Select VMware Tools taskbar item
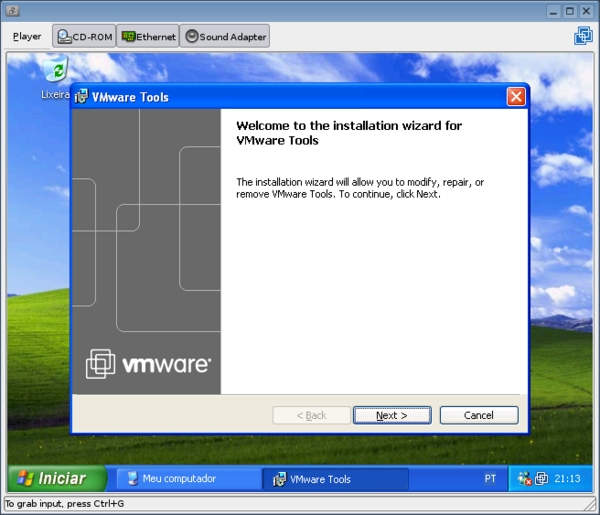The image size is (600, 515). click(335, 479)
